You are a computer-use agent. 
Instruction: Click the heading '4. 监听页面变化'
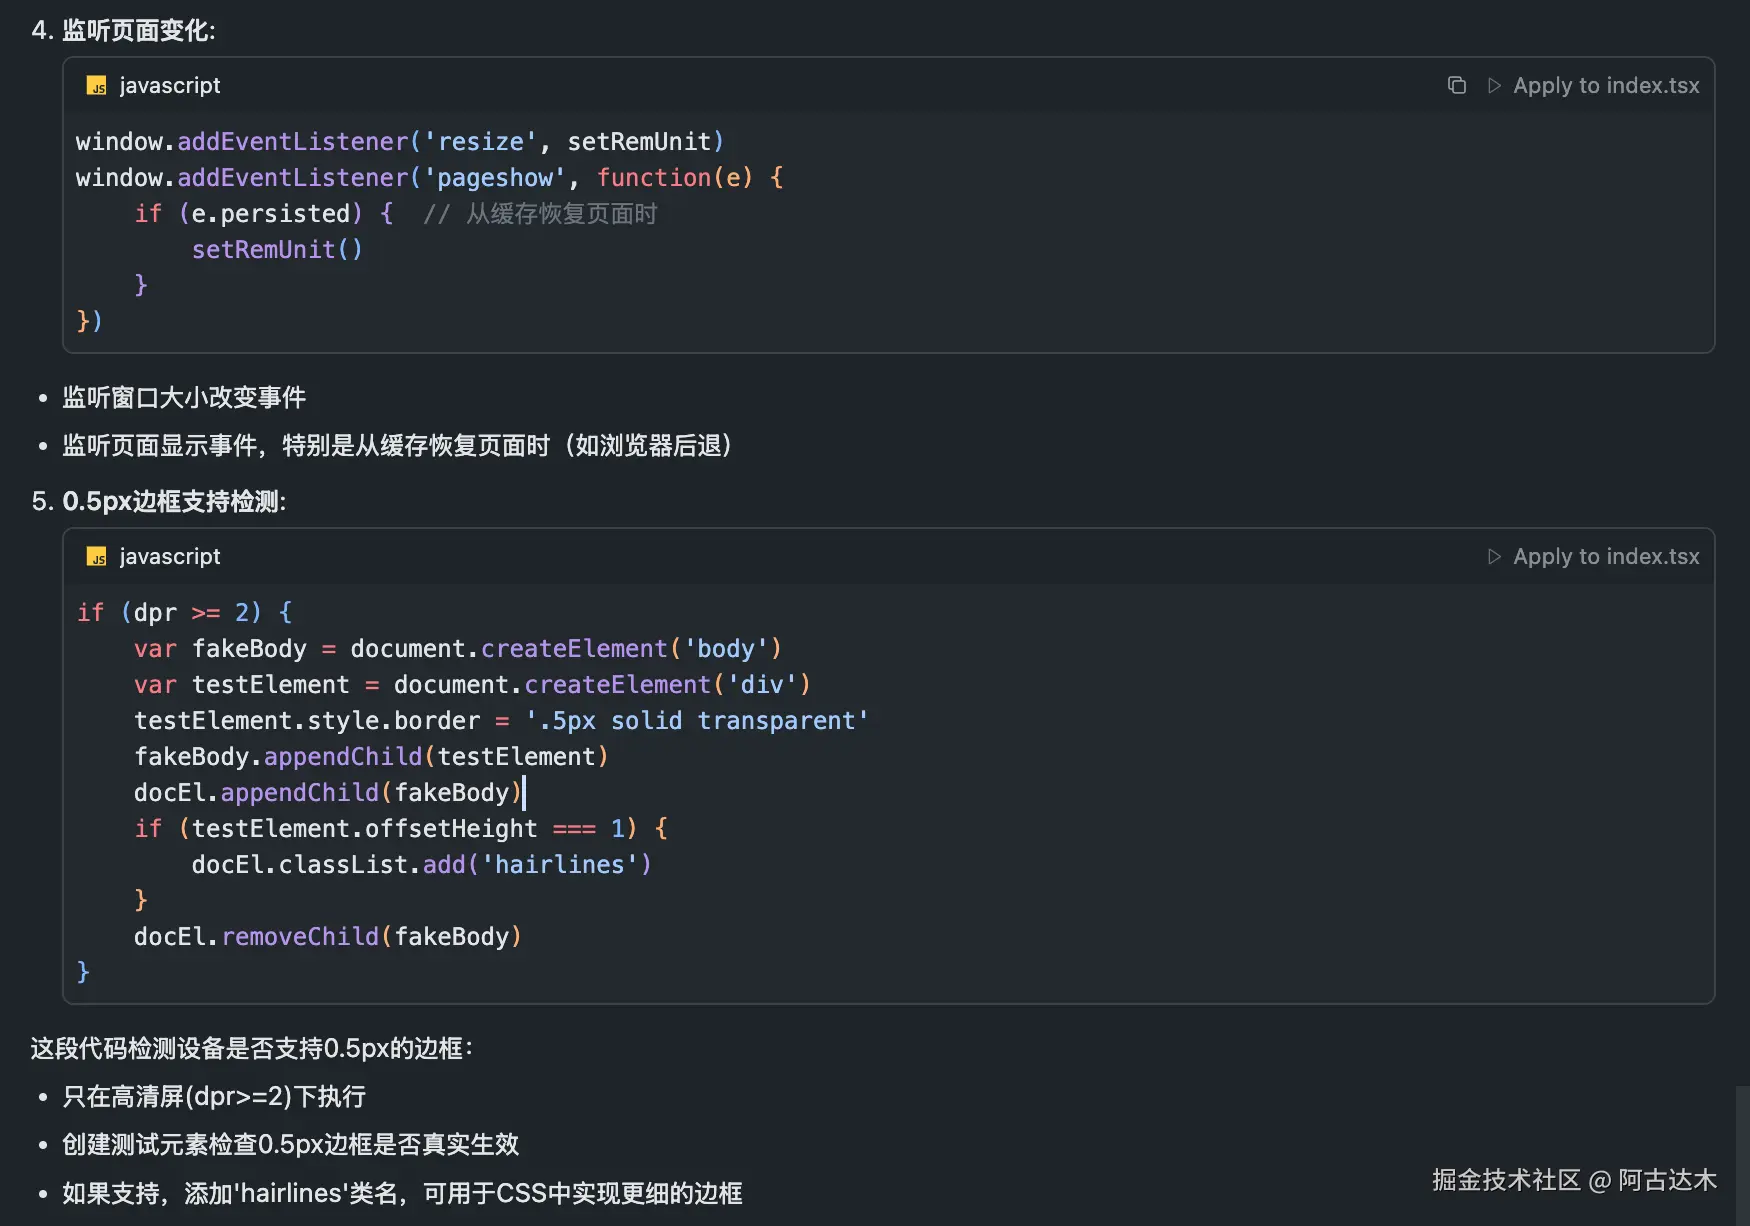tap(124, 30)
